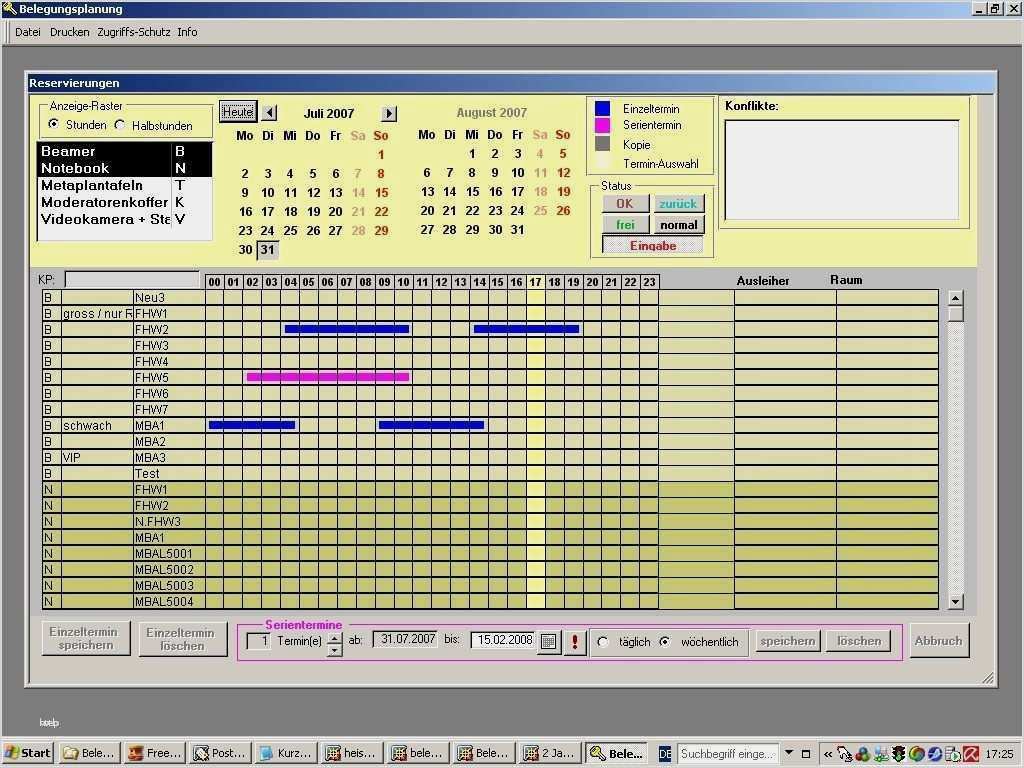The image size is (1024, 768).
Task: Select the täglich series option
Action: [x=603, y=642]
